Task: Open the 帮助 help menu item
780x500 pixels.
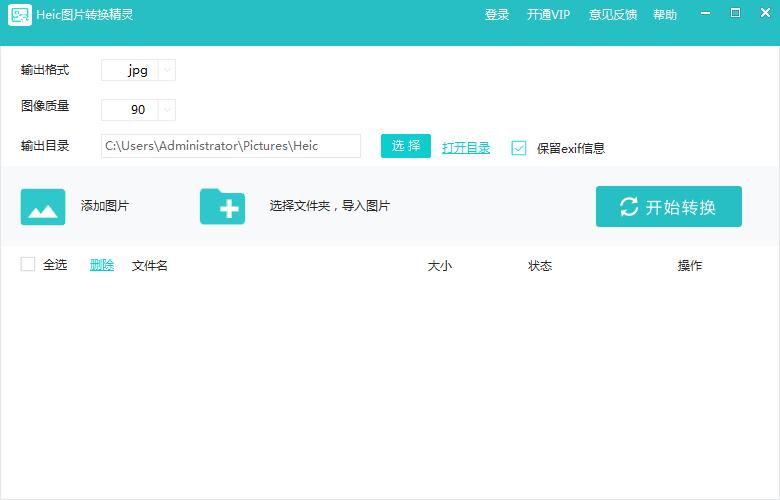Action: click(x=665, y=15)
